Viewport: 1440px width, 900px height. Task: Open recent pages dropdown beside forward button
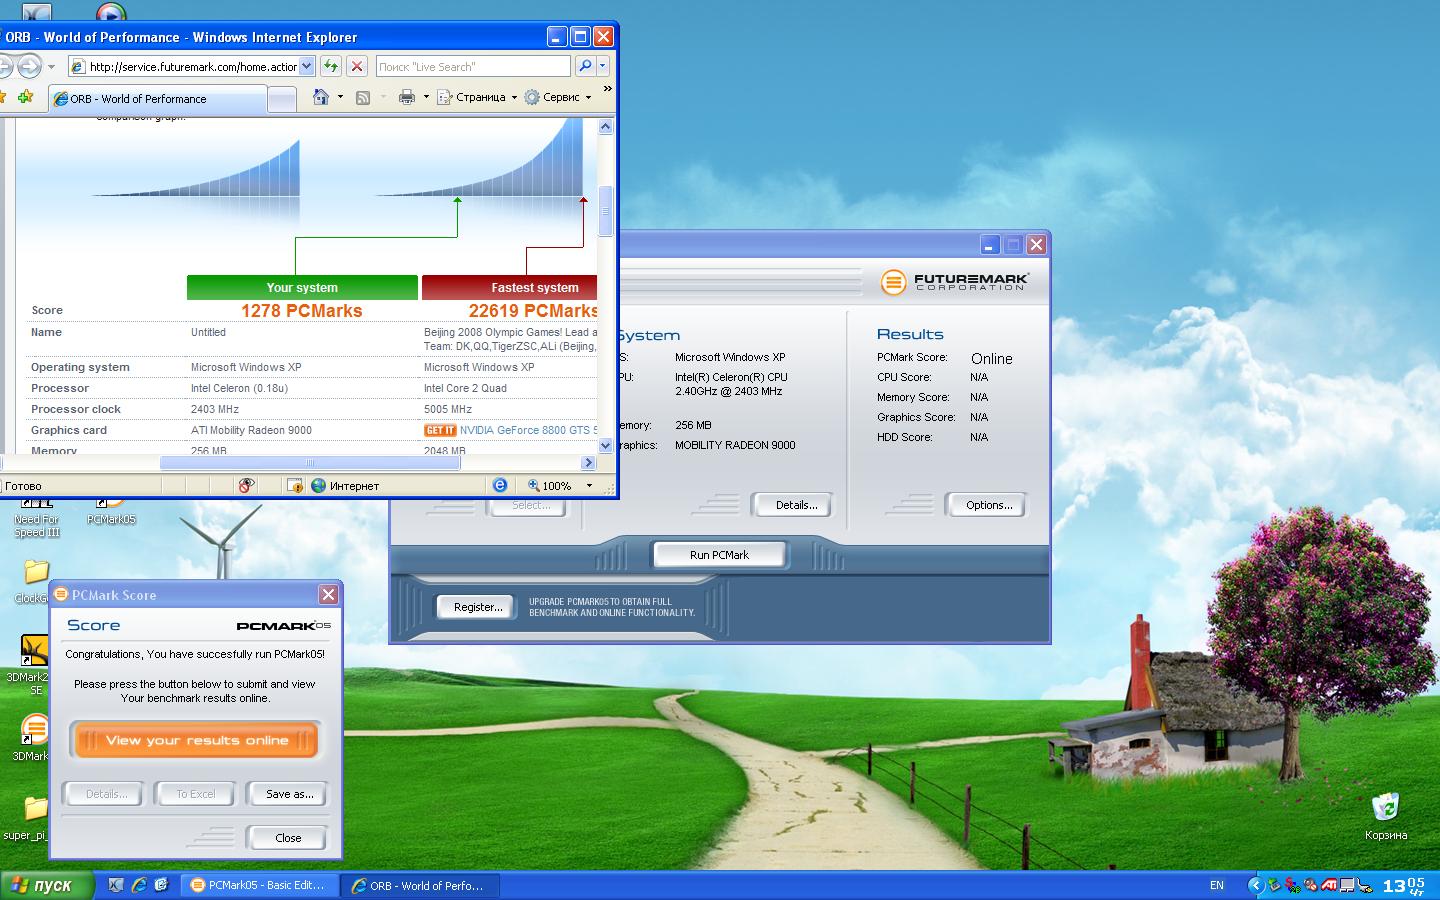(x=51, y=67)
